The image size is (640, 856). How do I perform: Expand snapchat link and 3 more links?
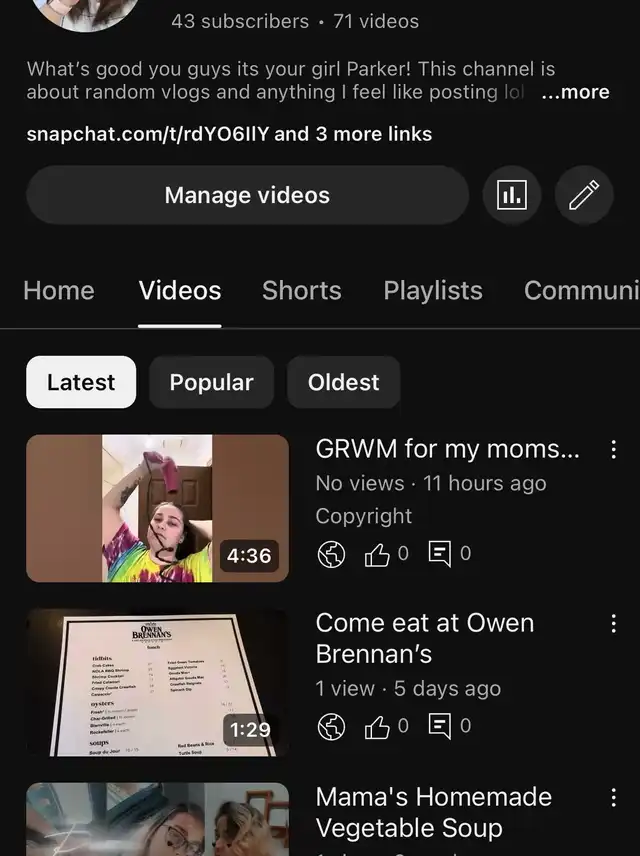coord(229,134)
